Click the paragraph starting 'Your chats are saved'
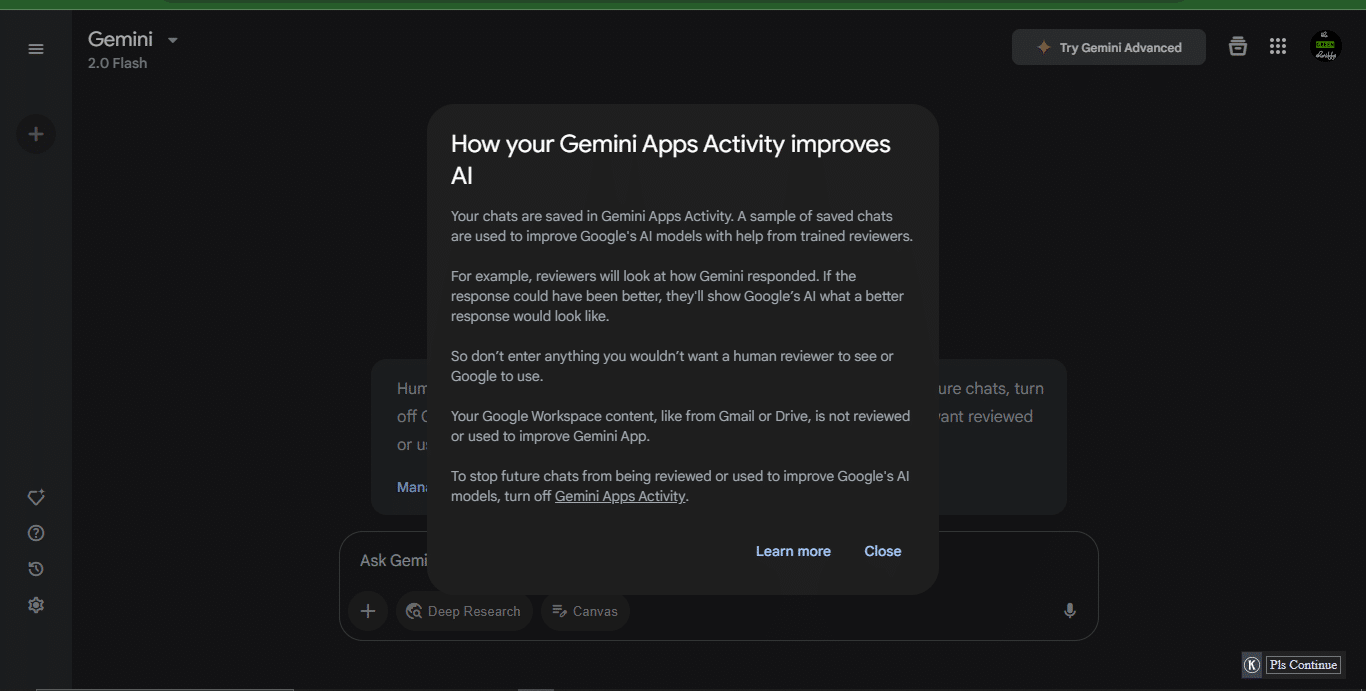This screenshot has height=691, width=1366. 682,226
